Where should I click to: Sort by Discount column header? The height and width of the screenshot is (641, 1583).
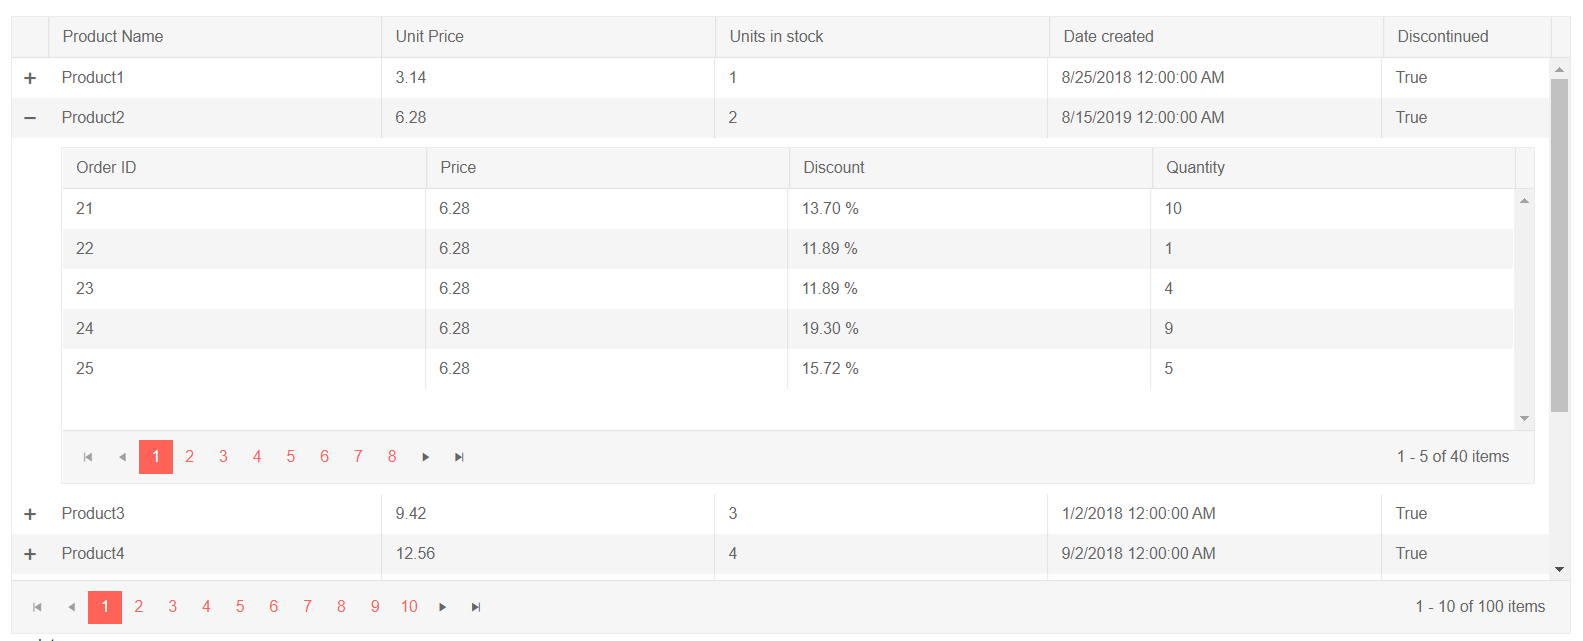coord(834,168)
